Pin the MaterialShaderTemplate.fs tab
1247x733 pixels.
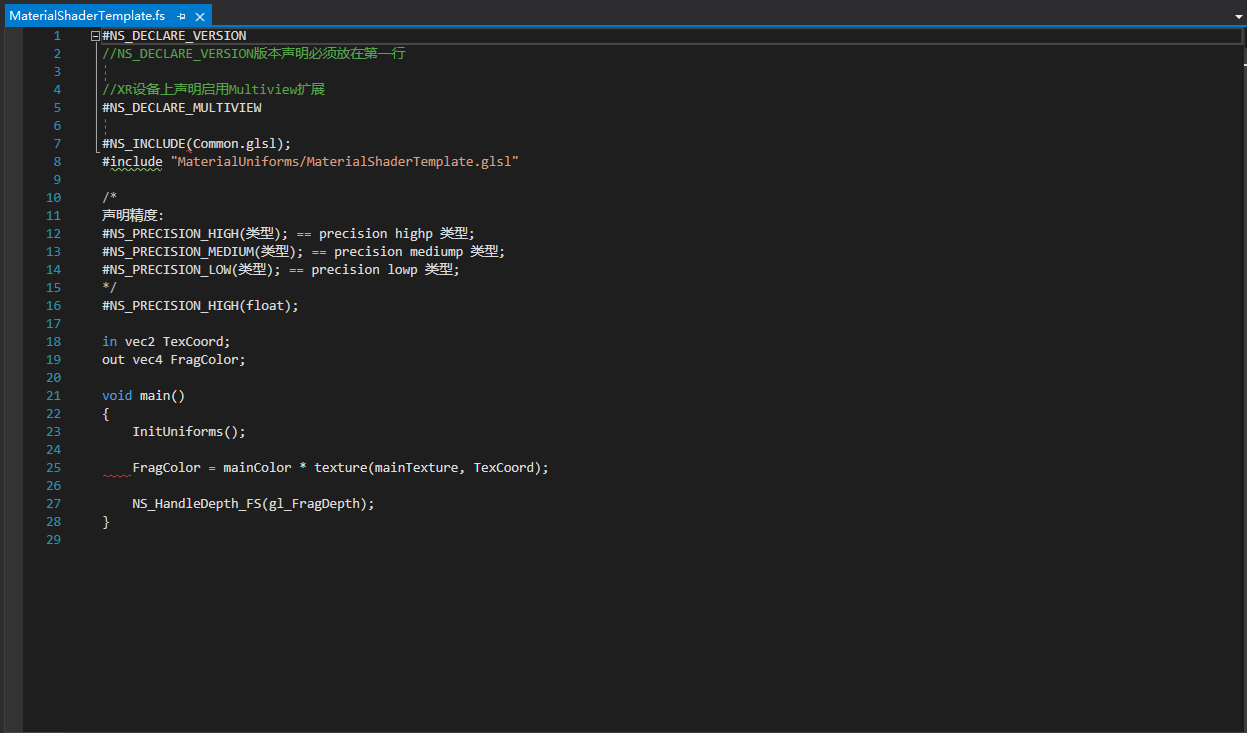coord(181,17)
